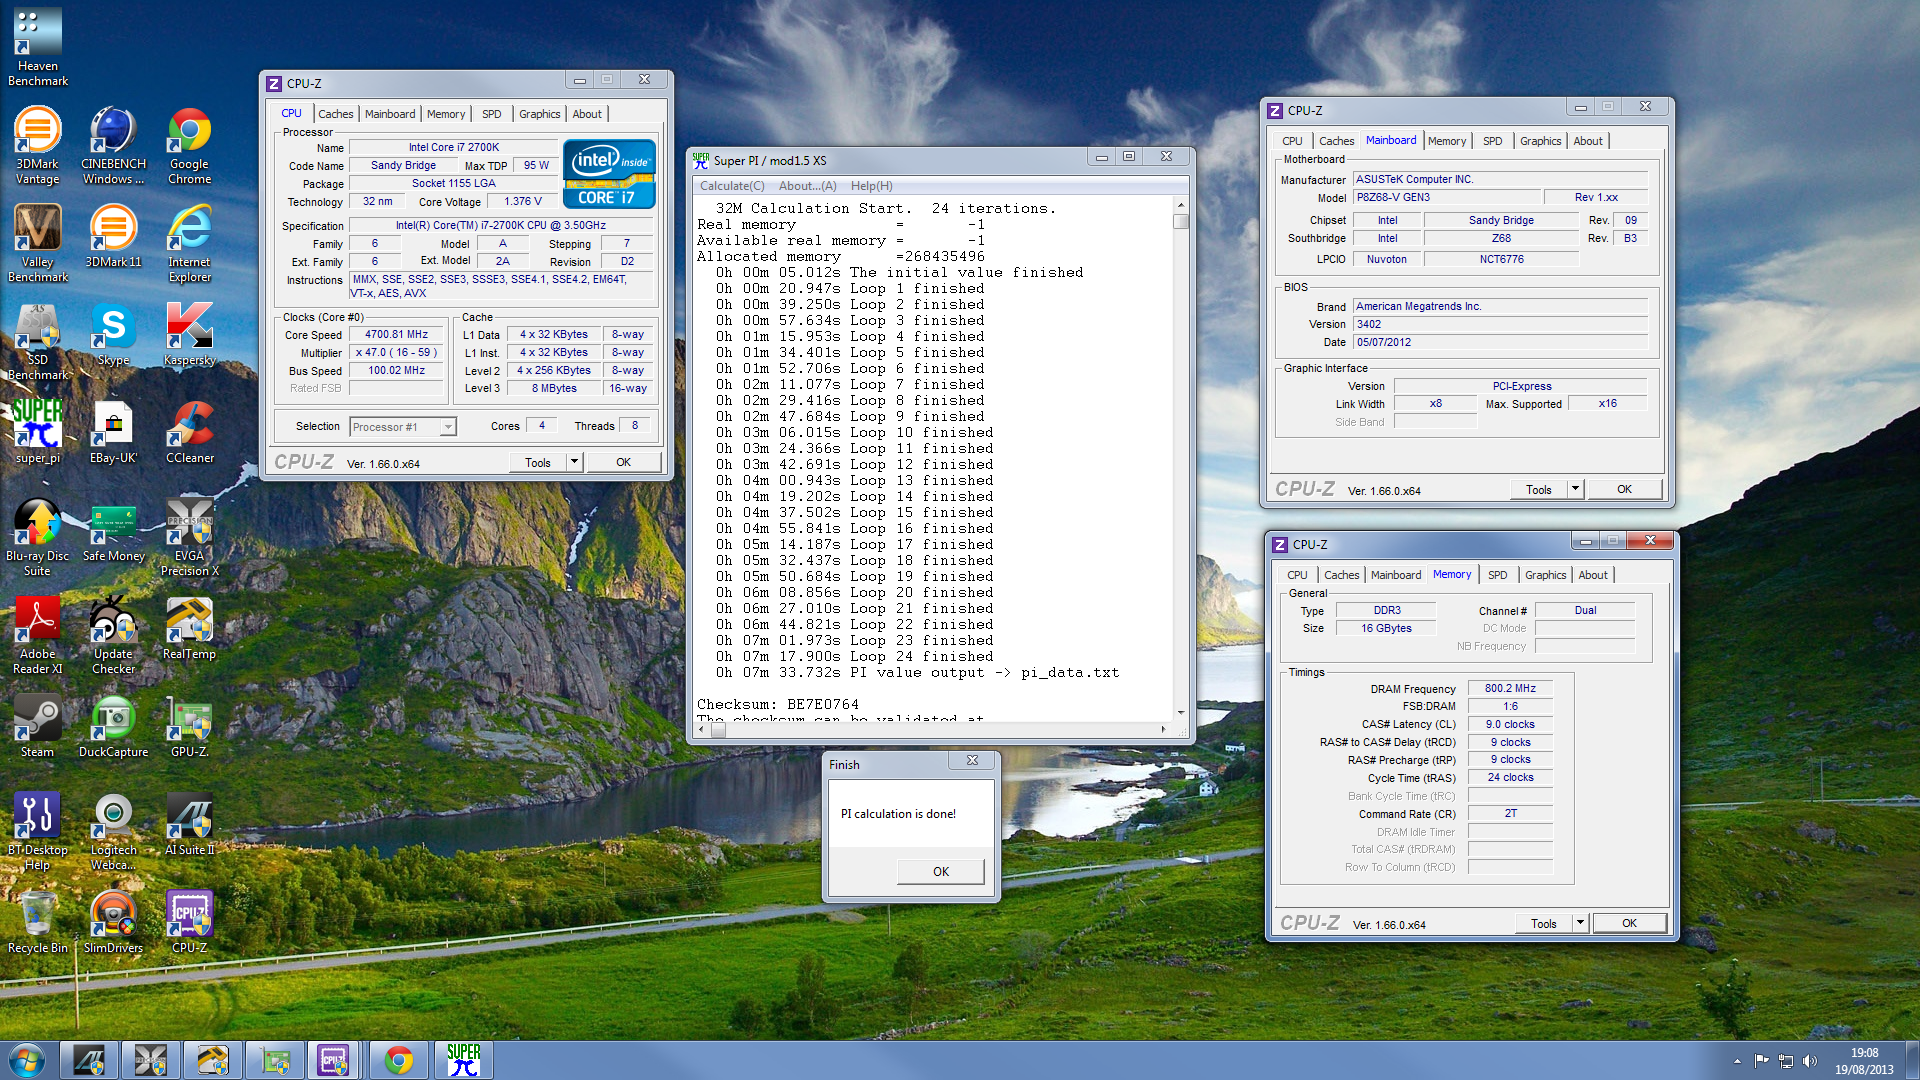The image size is (1920, 1080).
Task: Open Tools dropdown arrow in Memory window
Action: click(1580, 923)
